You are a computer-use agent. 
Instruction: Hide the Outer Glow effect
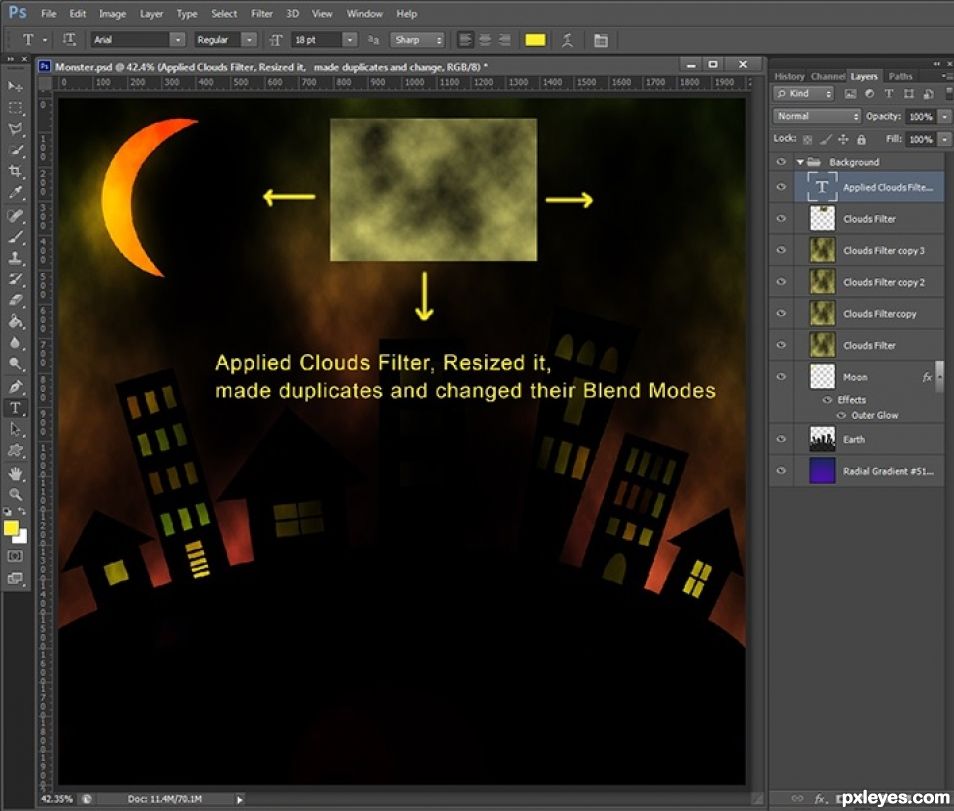(x=841, y=416)
